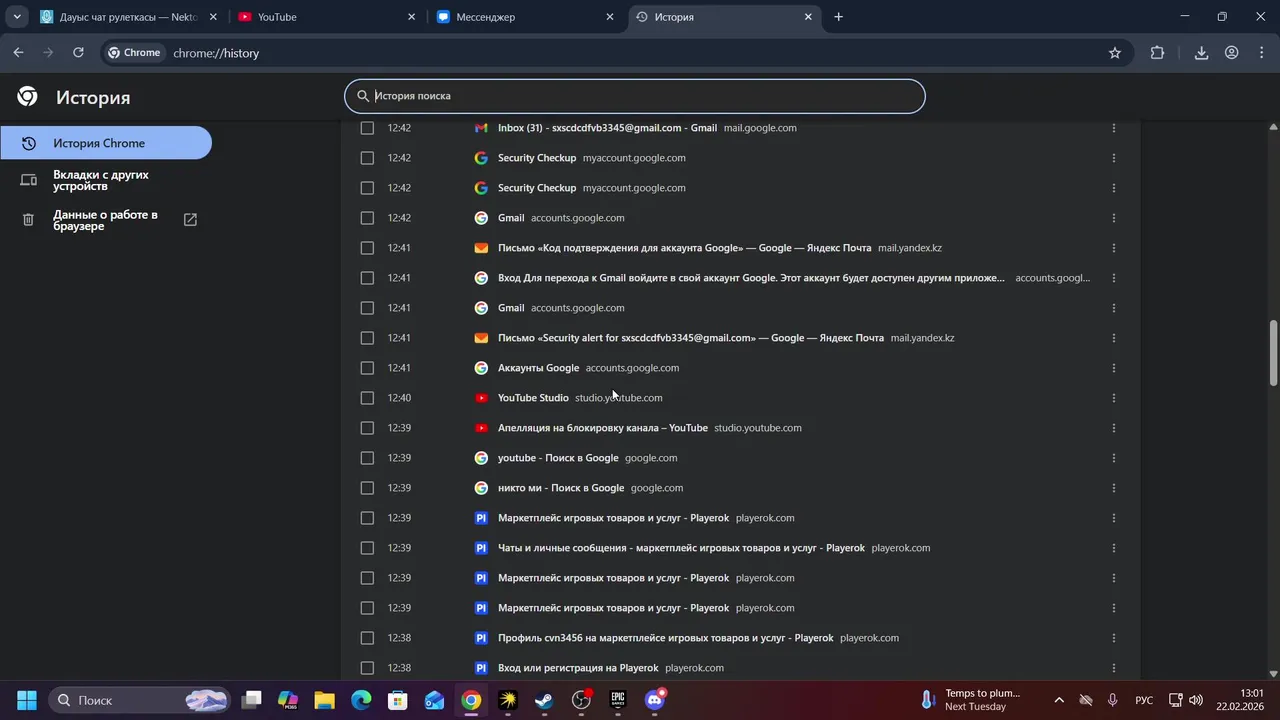
Task: Open the Письмо Security alert Yandex mail link
Action: coord(691,338)
